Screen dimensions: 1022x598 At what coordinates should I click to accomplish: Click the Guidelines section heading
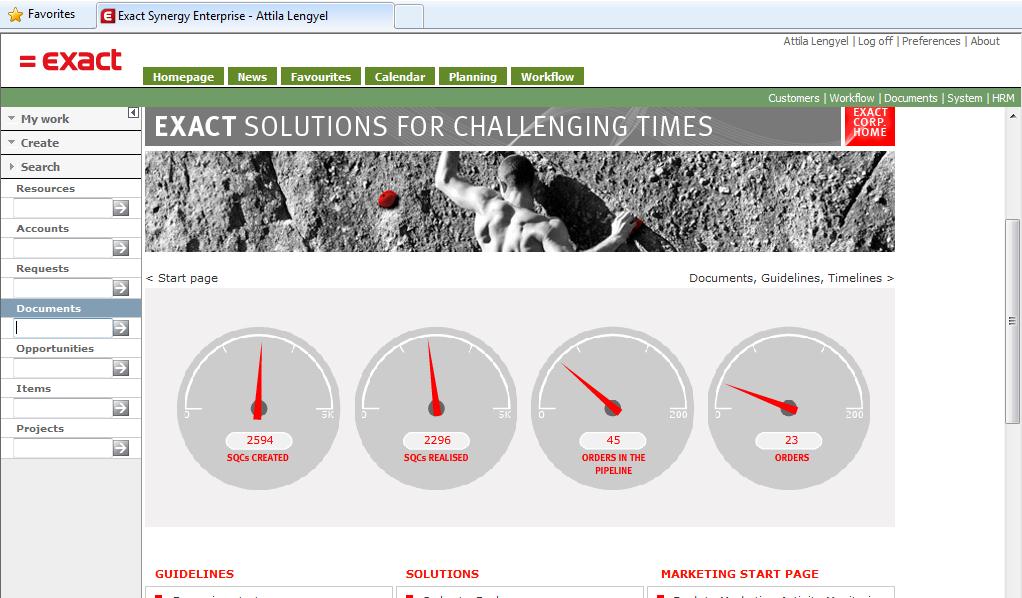pos(194,574)
